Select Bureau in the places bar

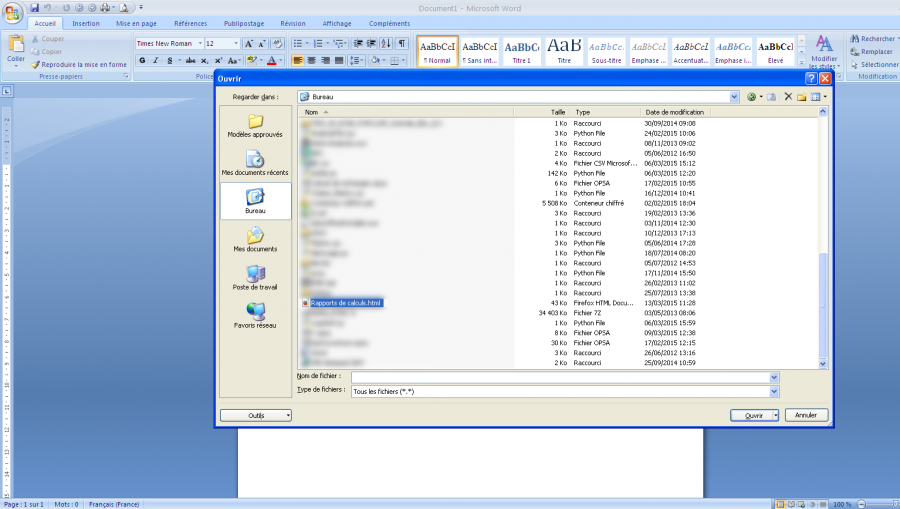point(255,201)
